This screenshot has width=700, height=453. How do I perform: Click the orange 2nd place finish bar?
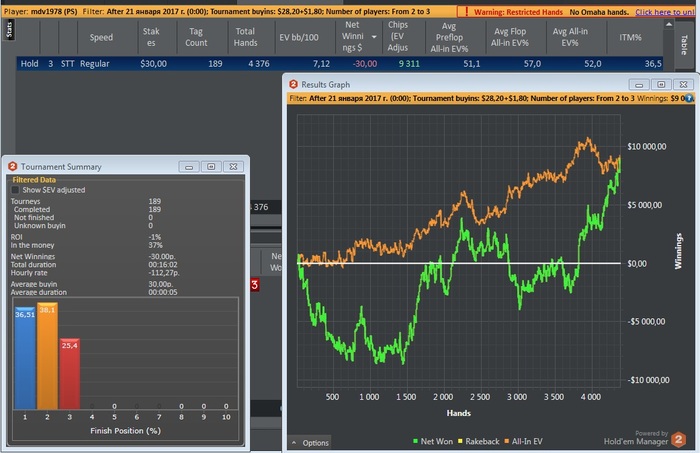tap(47, 356)
